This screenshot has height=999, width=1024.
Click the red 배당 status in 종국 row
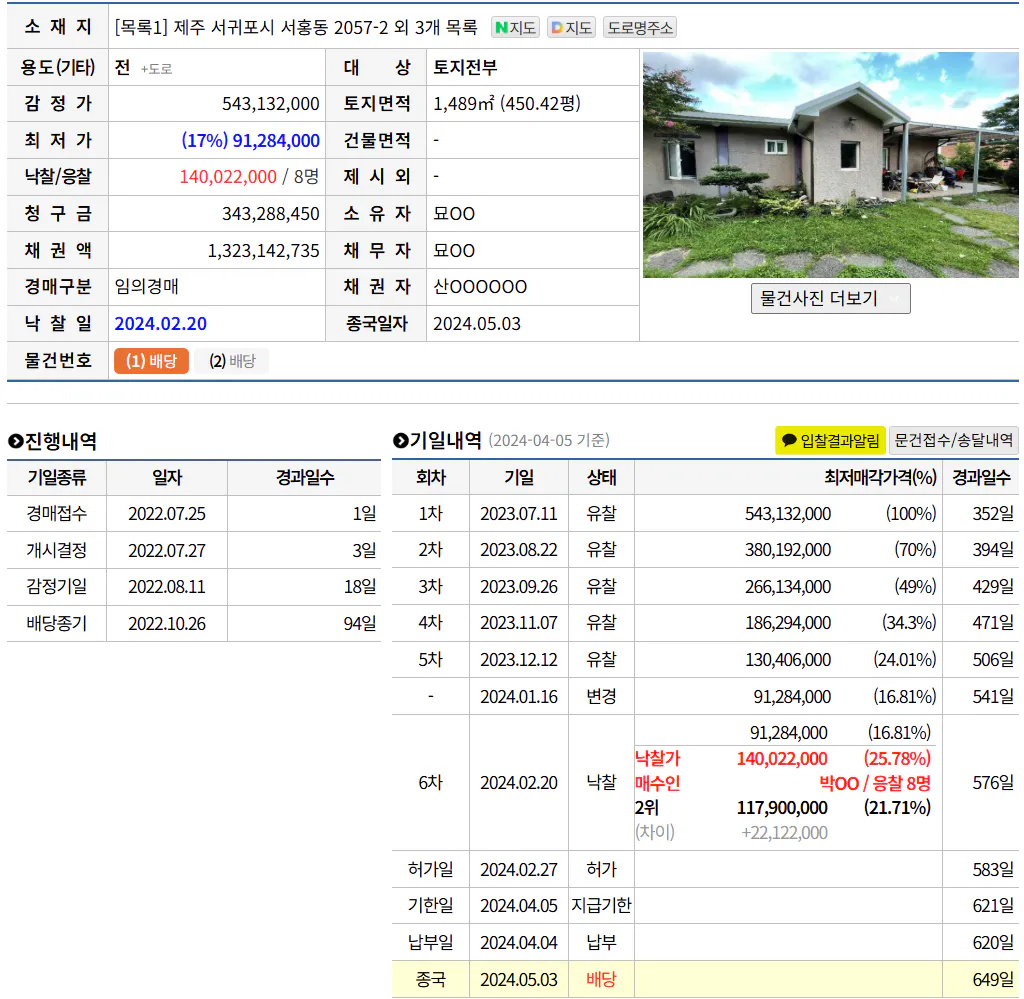click(x=601, y=979)
